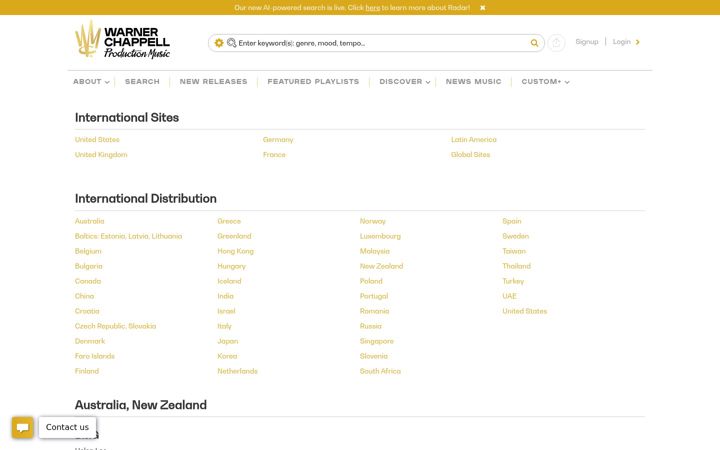
Task: Select Finland distribution link
Action: click(x=87, y=371)
